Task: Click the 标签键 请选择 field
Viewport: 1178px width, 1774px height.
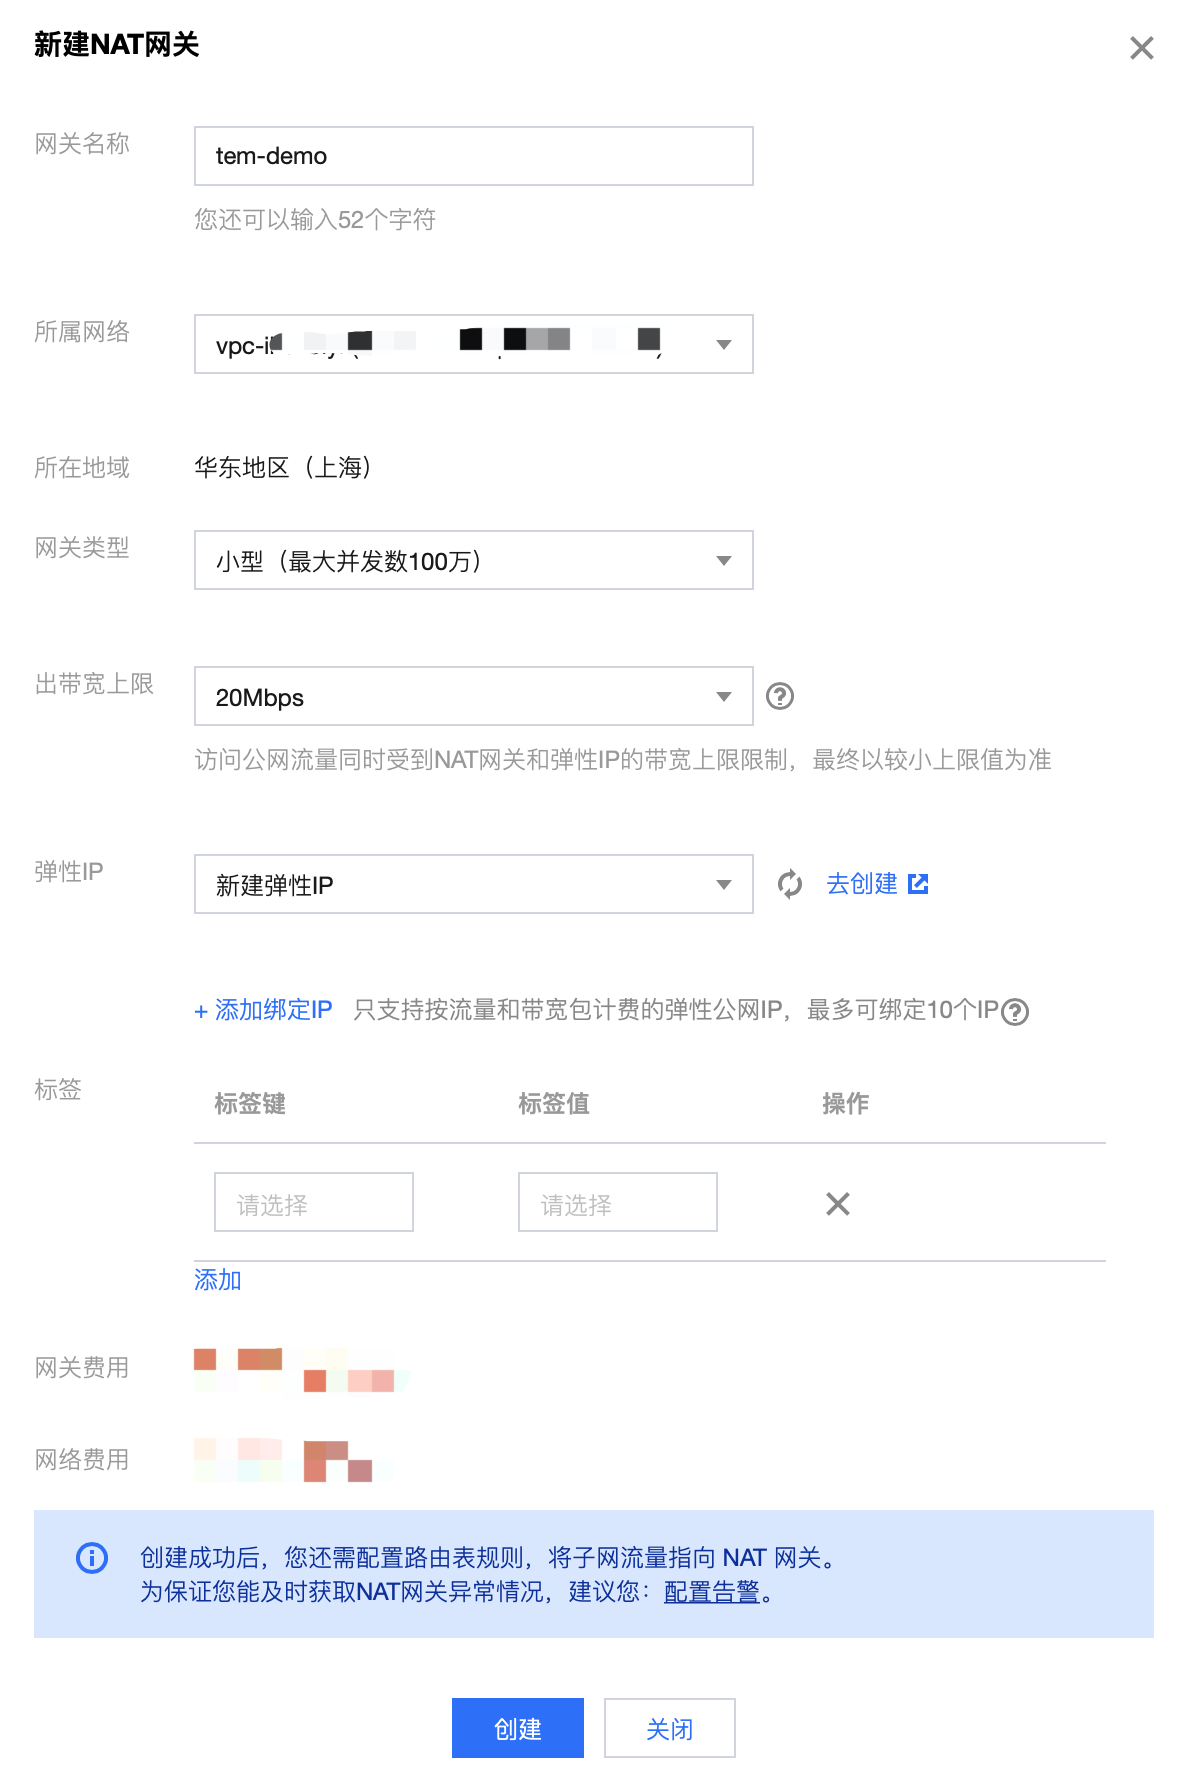Action: (x=314, y=1202)
